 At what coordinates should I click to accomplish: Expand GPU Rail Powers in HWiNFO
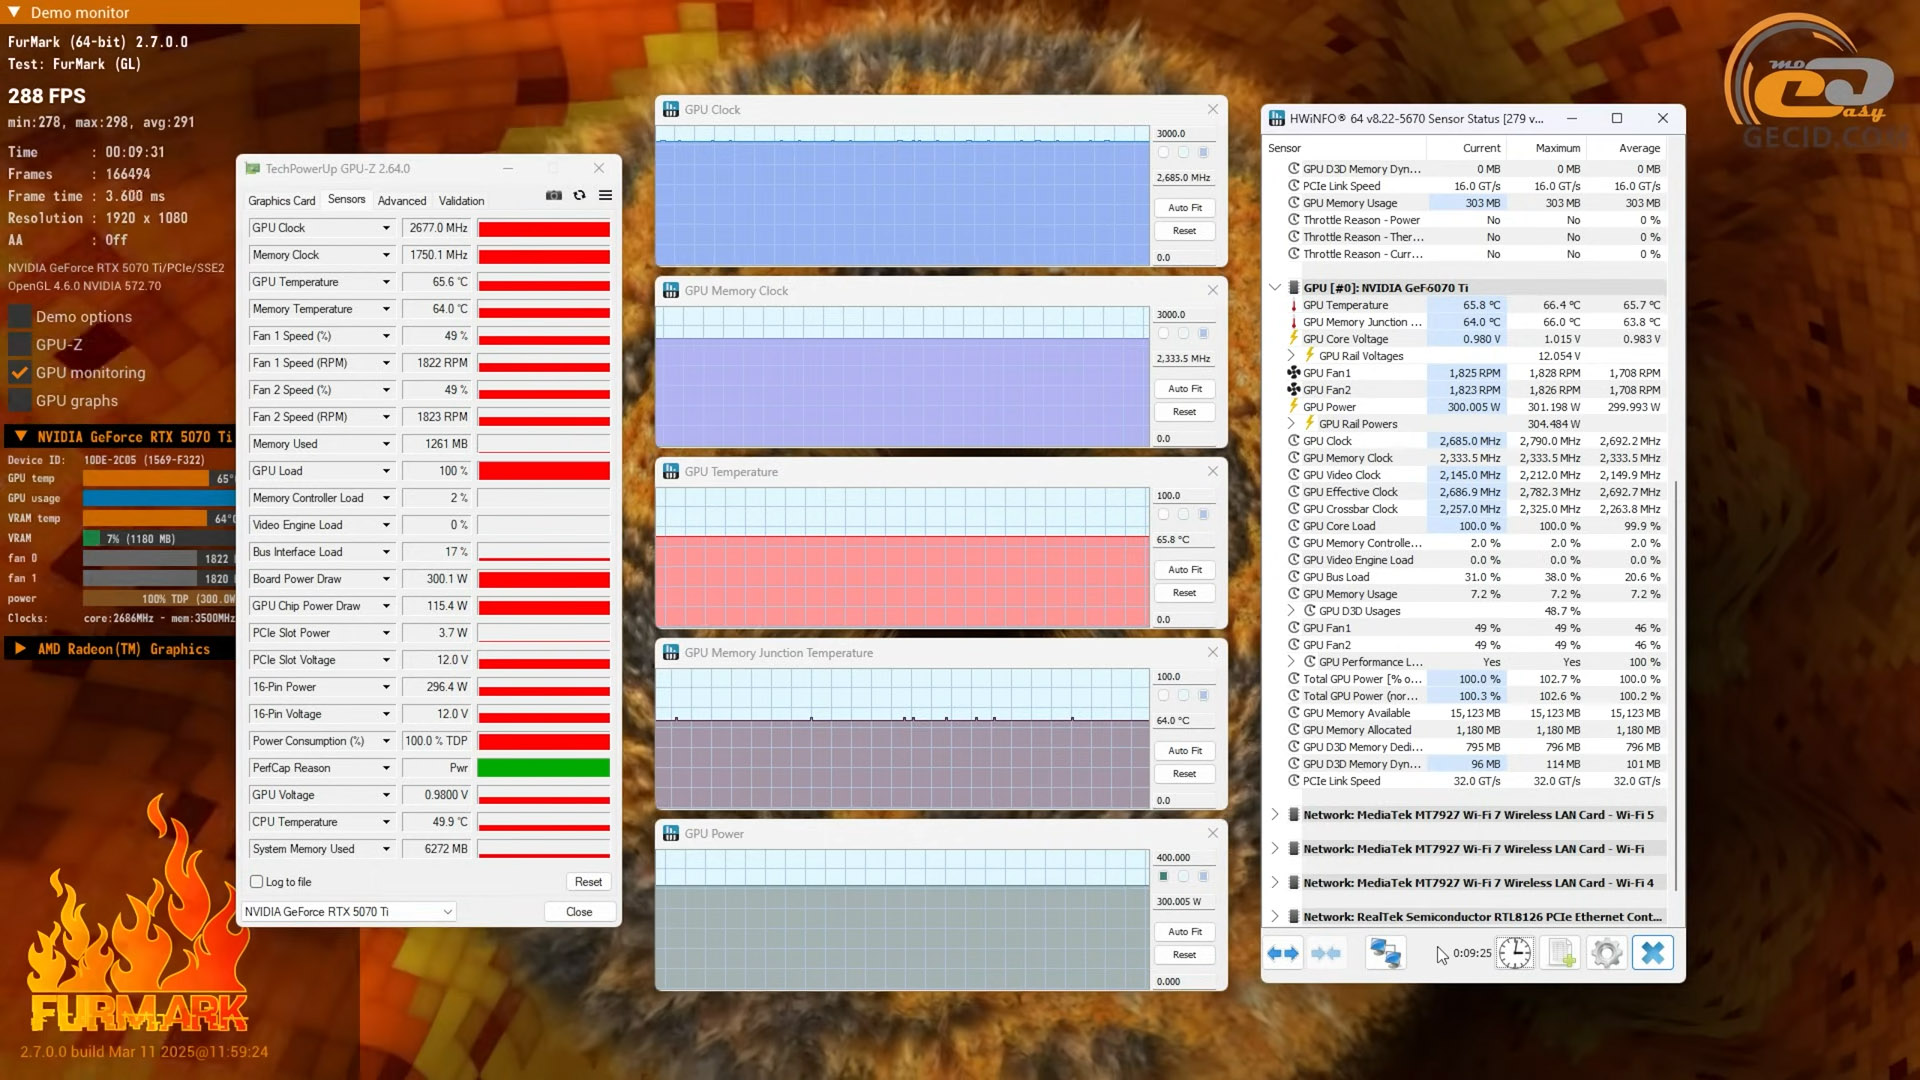[1291, 424]
